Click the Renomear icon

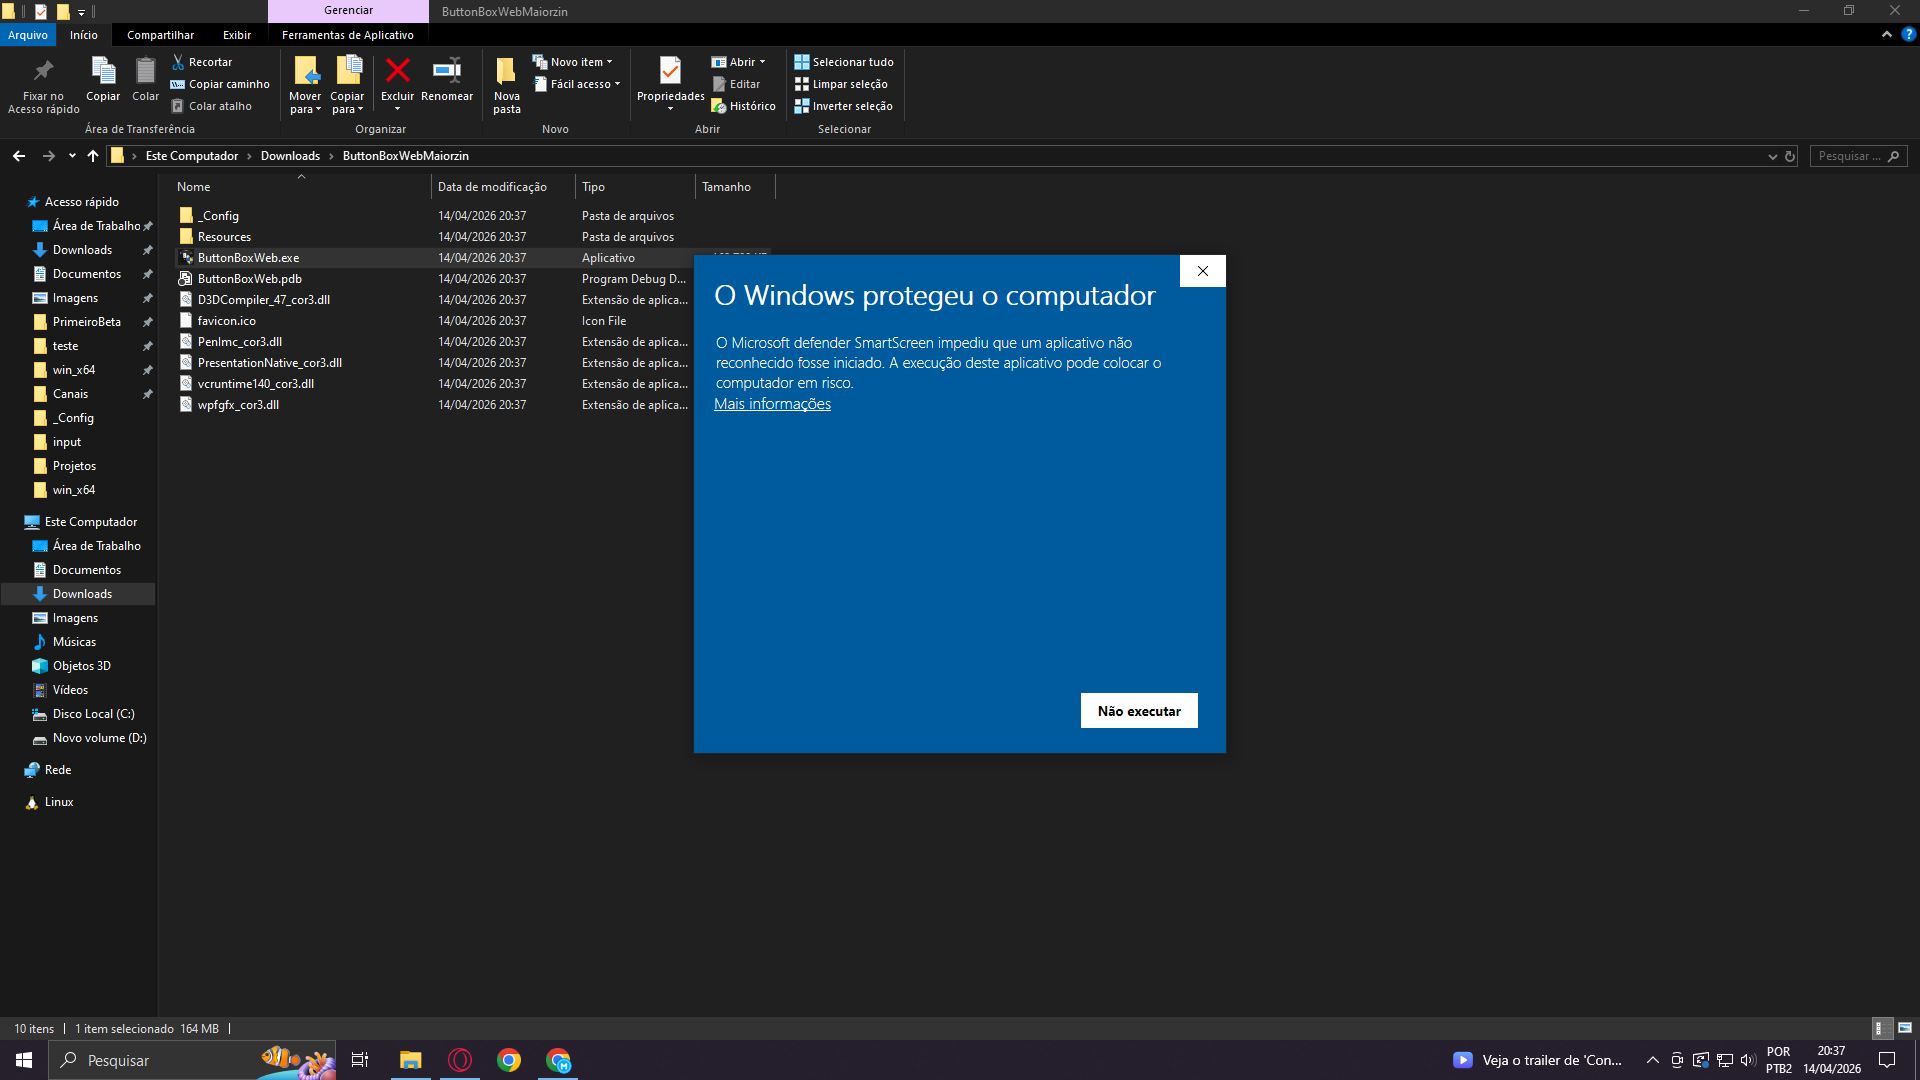447,70
